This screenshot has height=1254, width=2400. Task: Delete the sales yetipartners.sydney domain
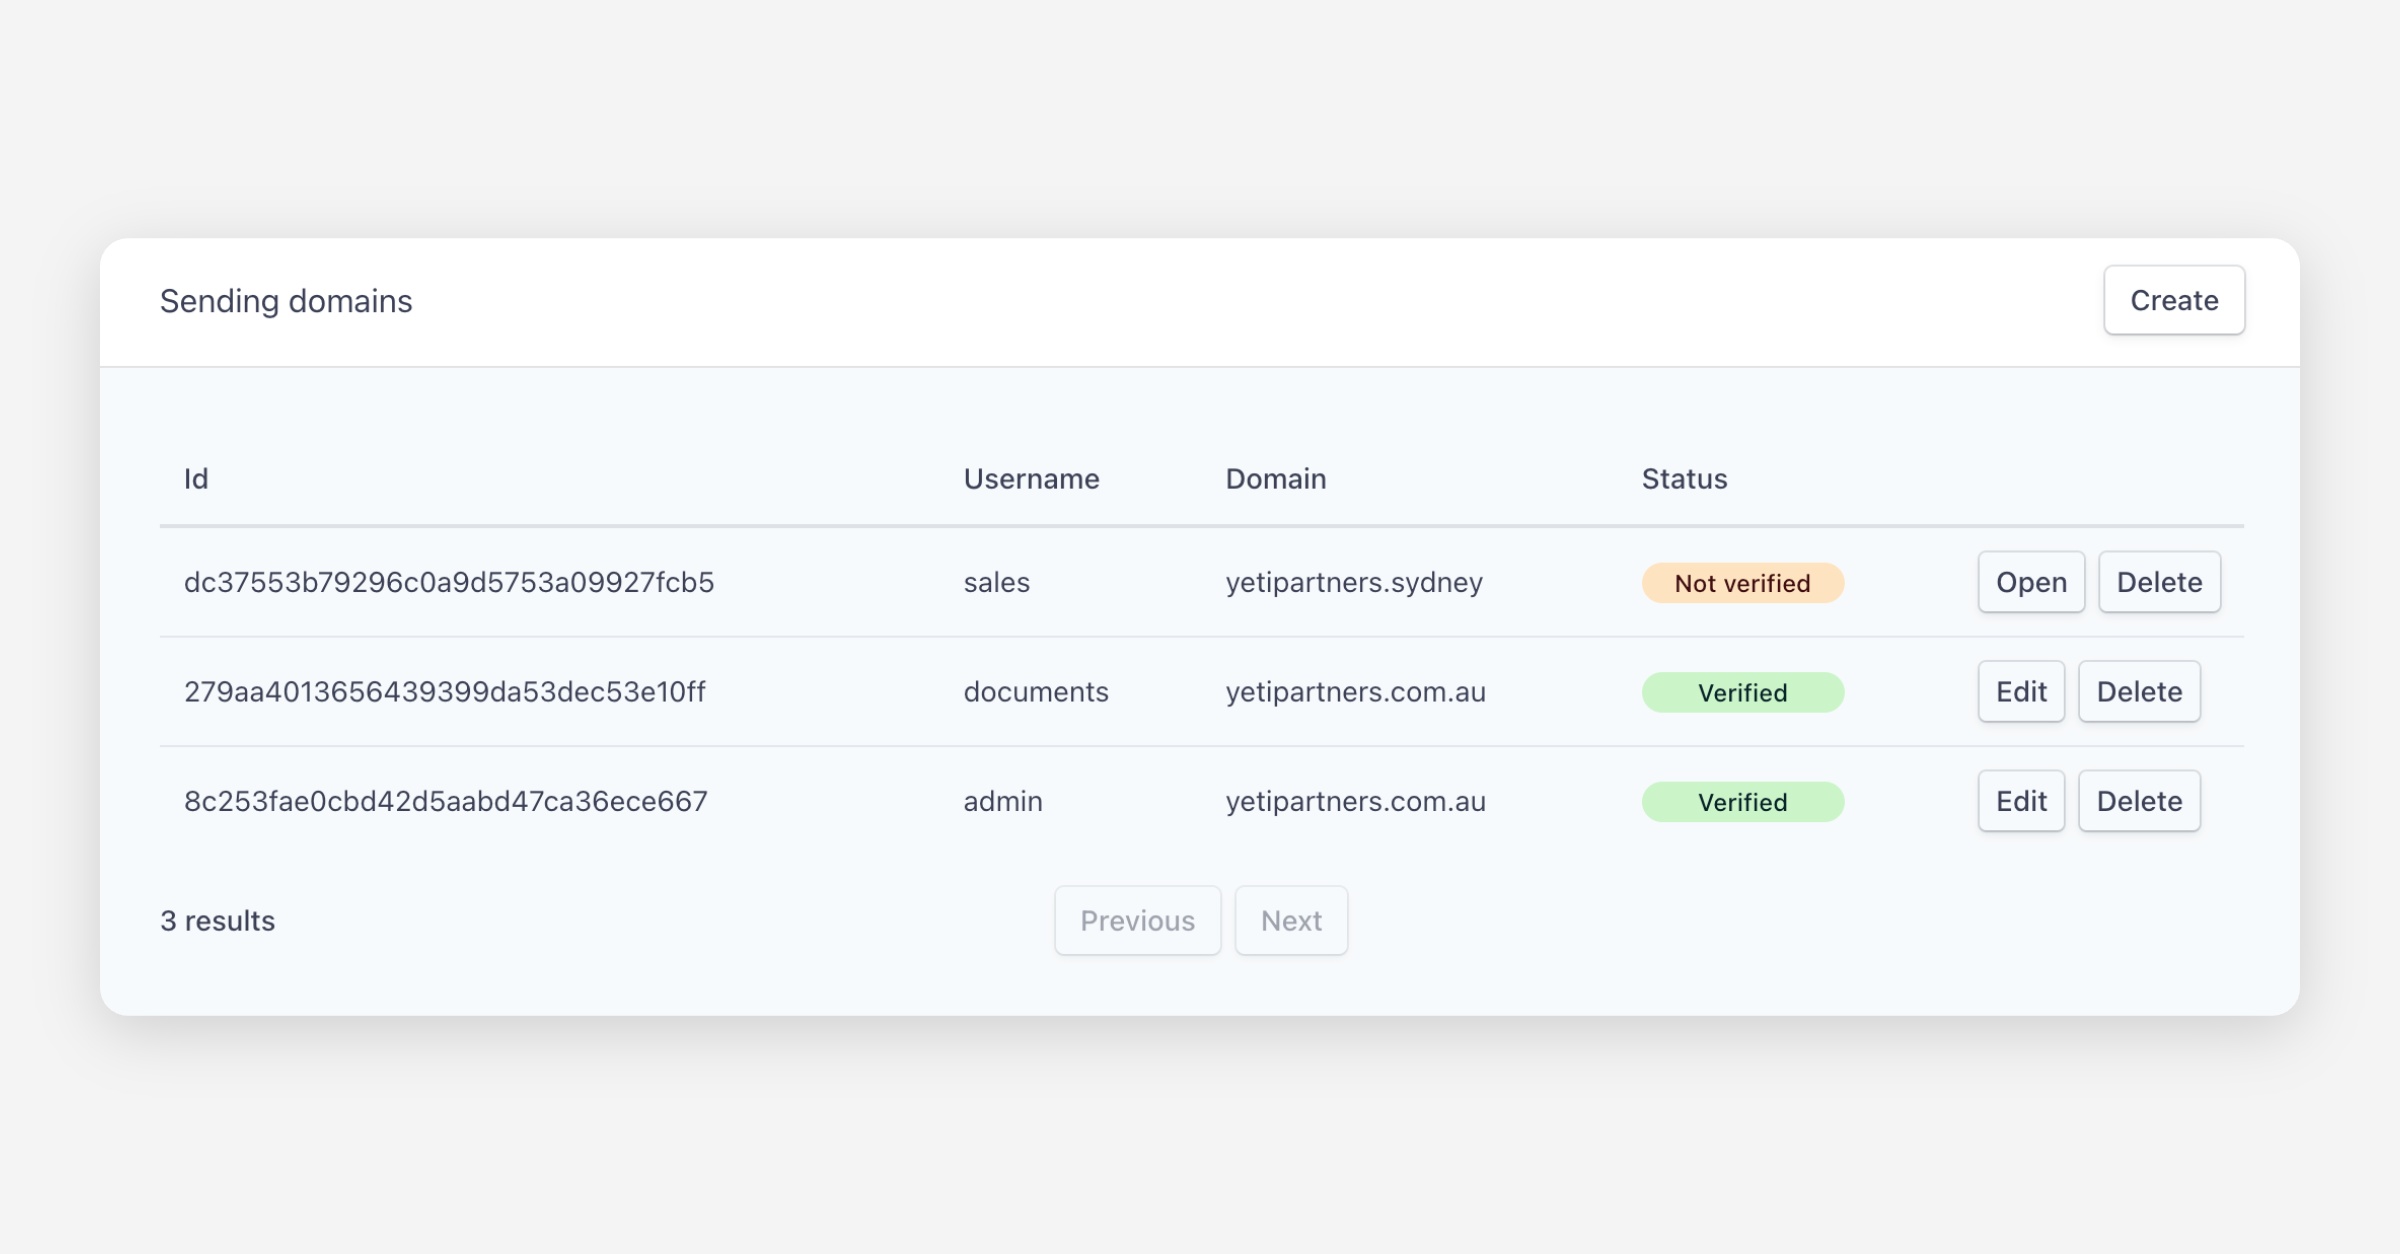point(2158,582)
